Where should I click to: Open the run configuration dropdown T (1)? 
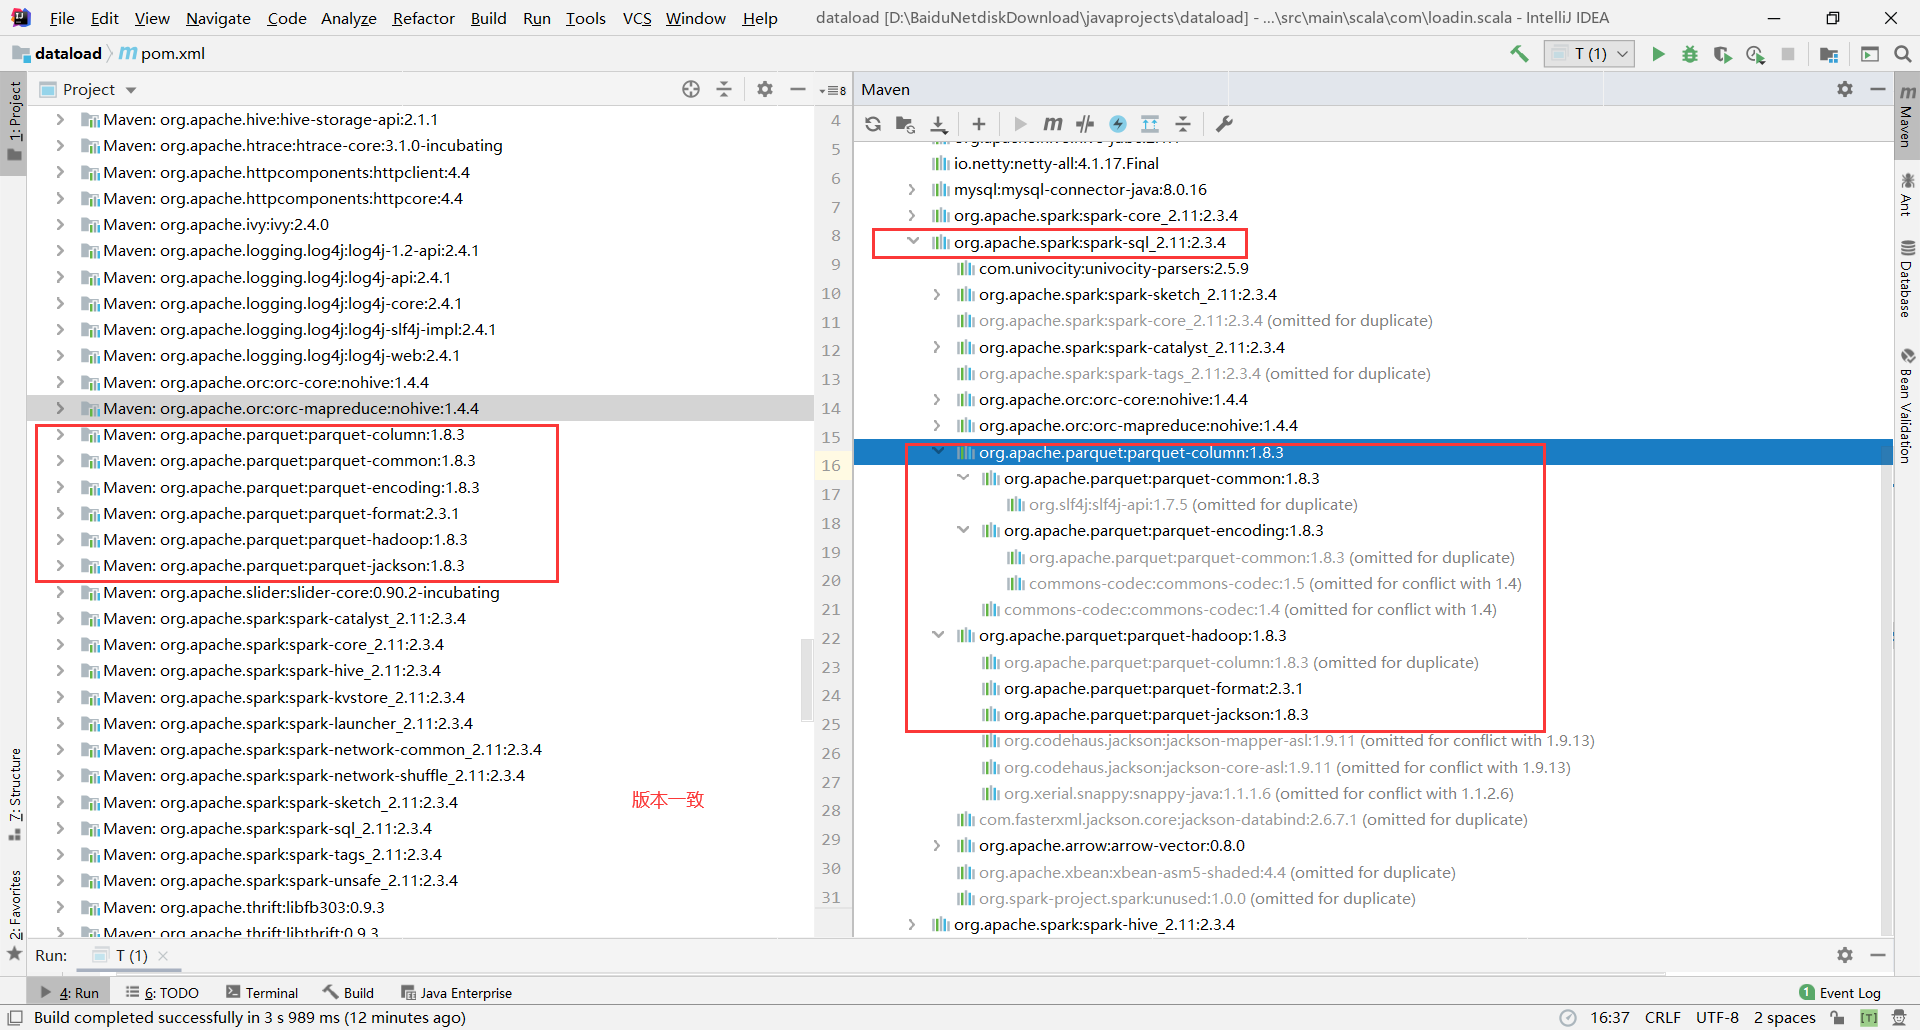pyautogui.click(x=1589, y=54)
